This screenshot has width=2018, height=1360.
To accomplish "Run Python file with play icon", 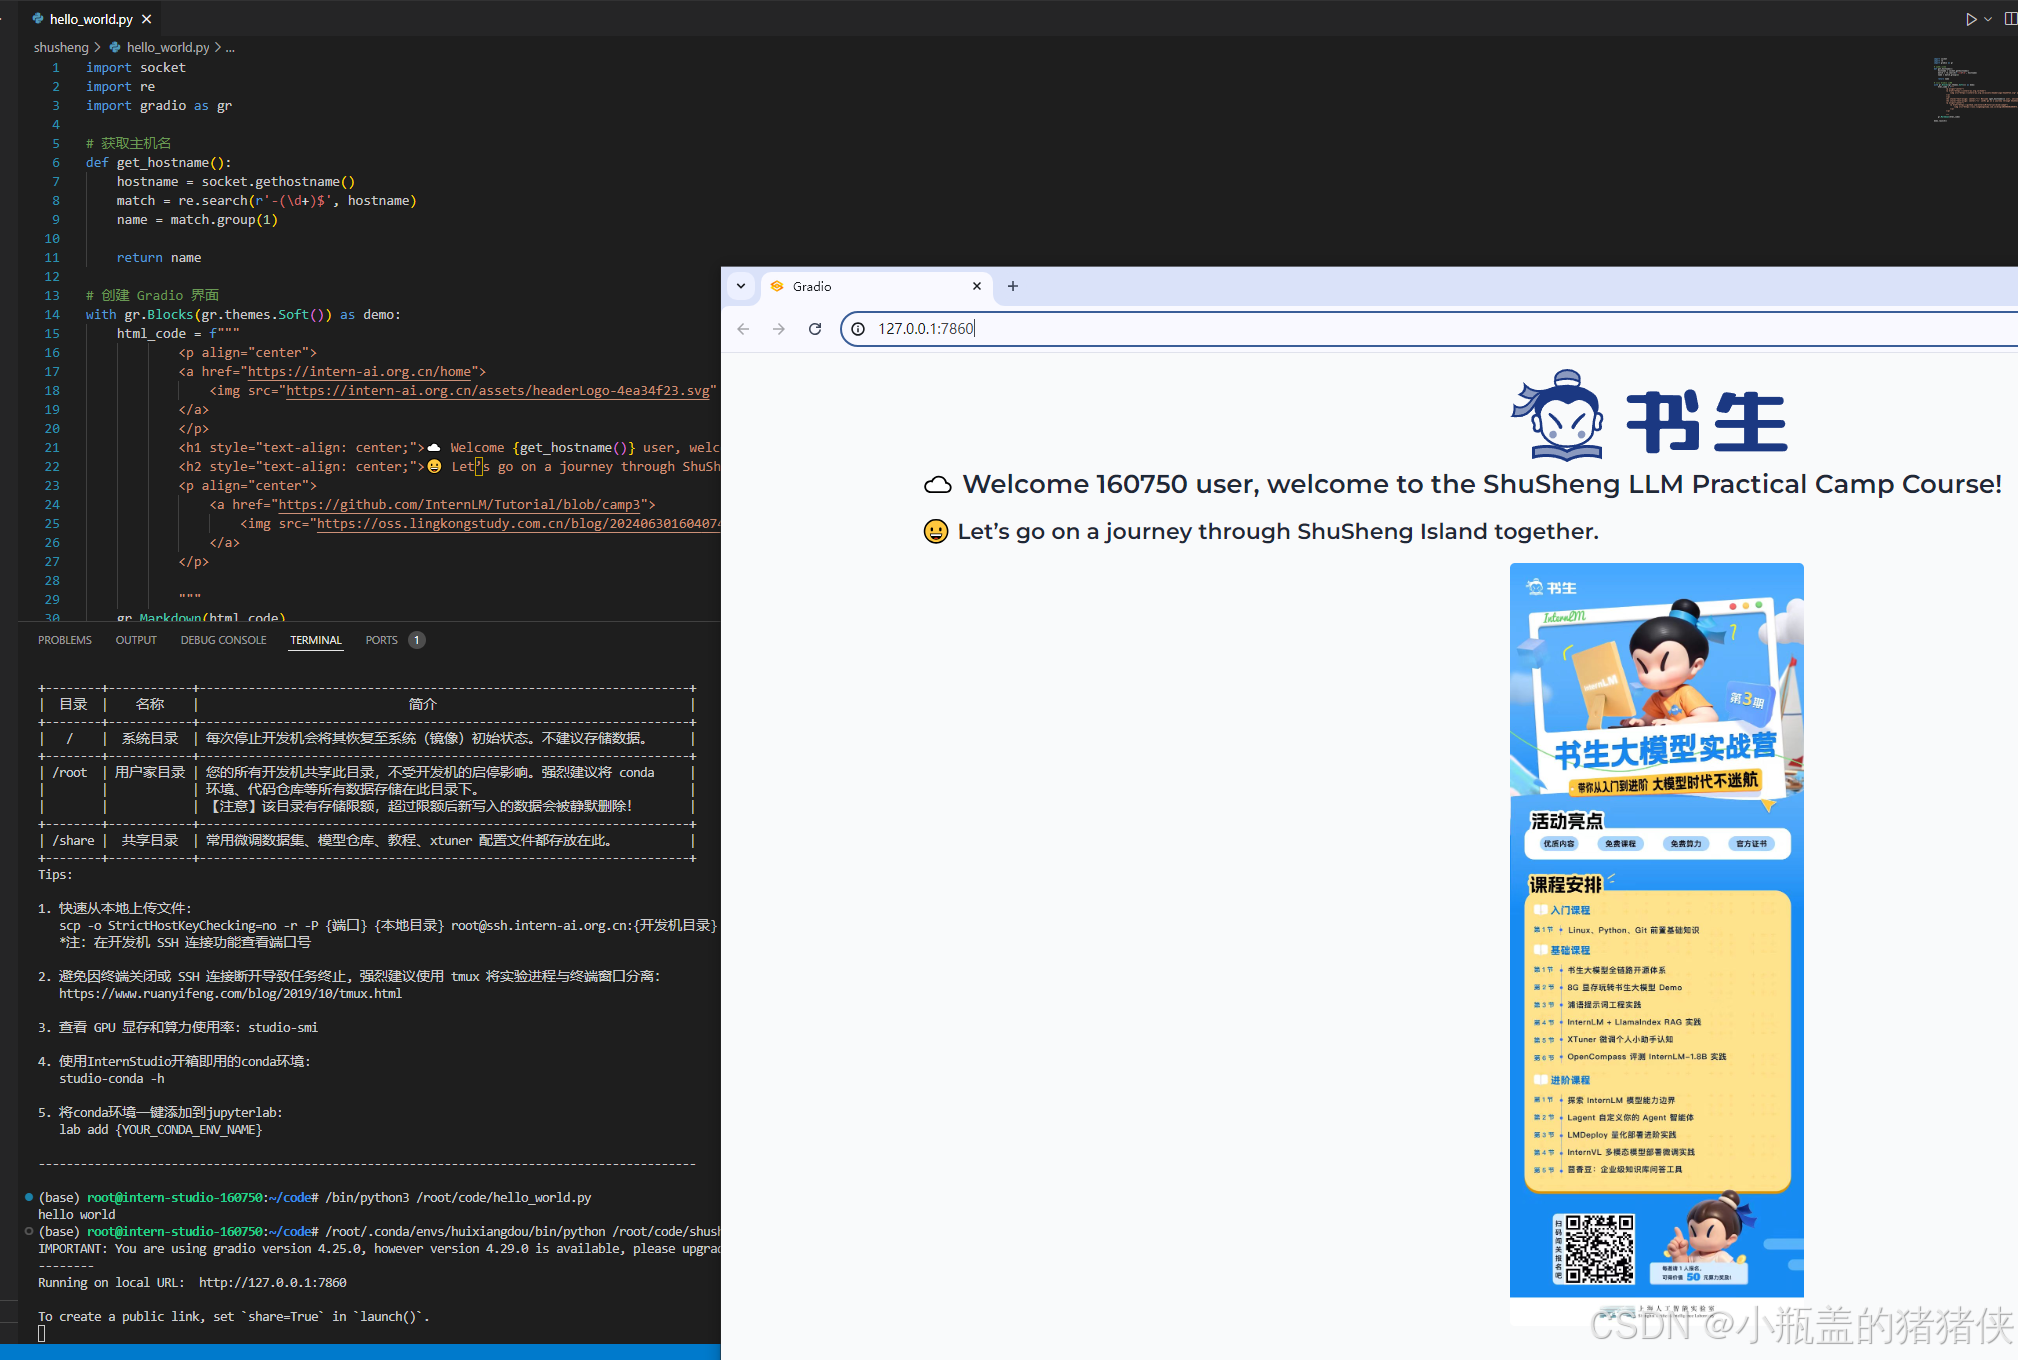I will 1970,19.
